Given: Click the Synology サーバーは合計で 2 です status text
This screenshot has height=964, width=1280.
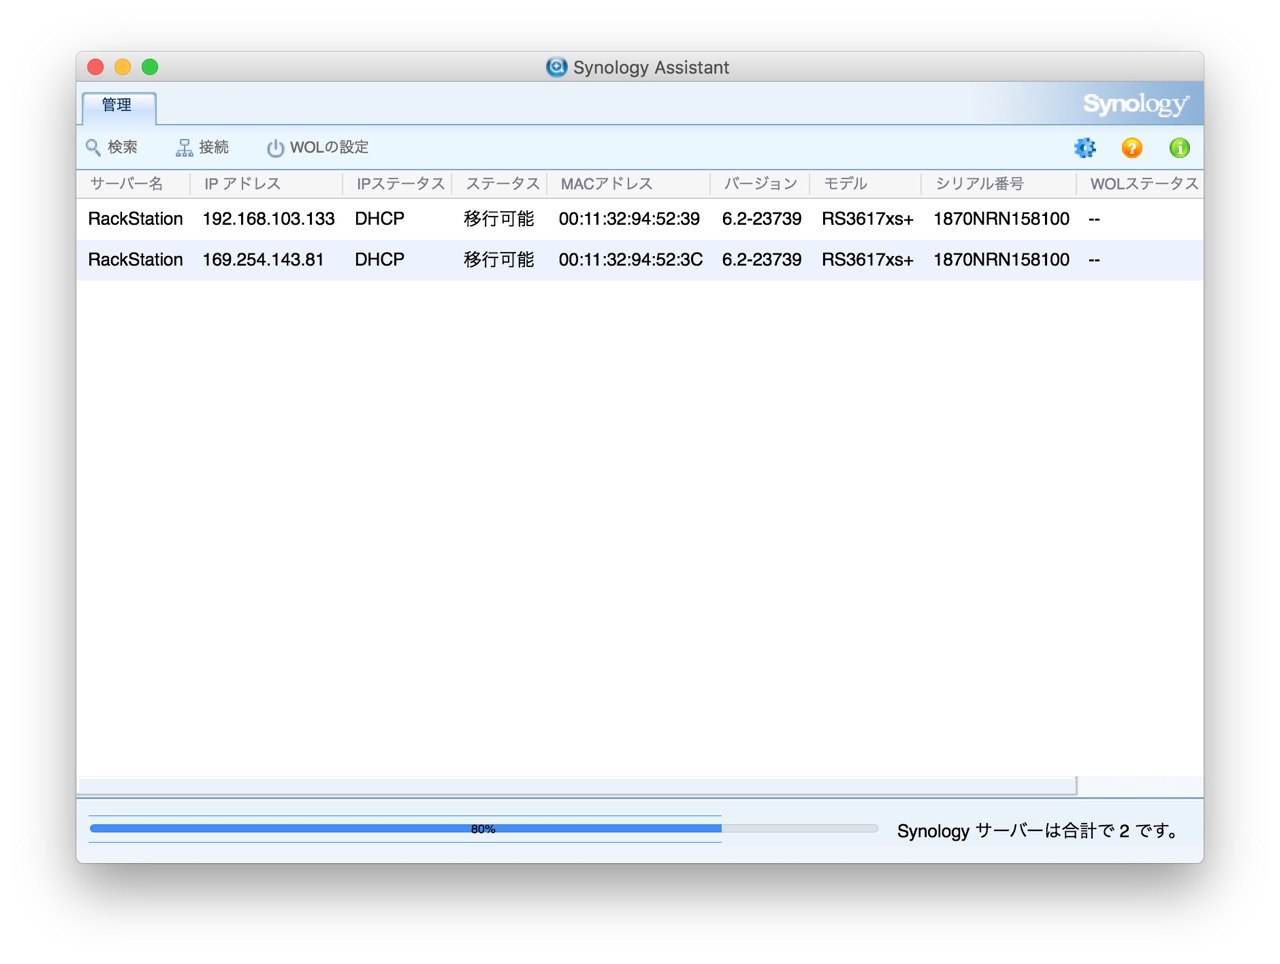Looking at the screenshot, I should click(x=1037, y=831).
